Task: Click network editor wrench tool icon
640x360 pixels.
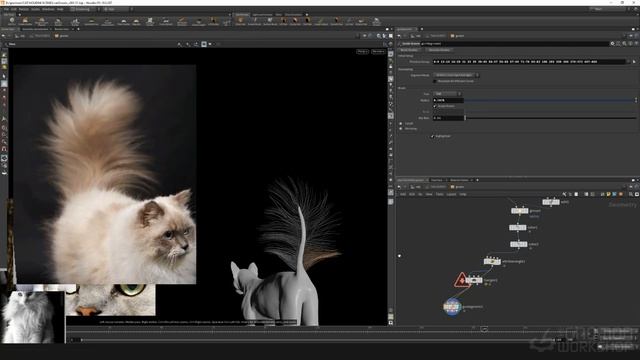Action: [564, 194]
